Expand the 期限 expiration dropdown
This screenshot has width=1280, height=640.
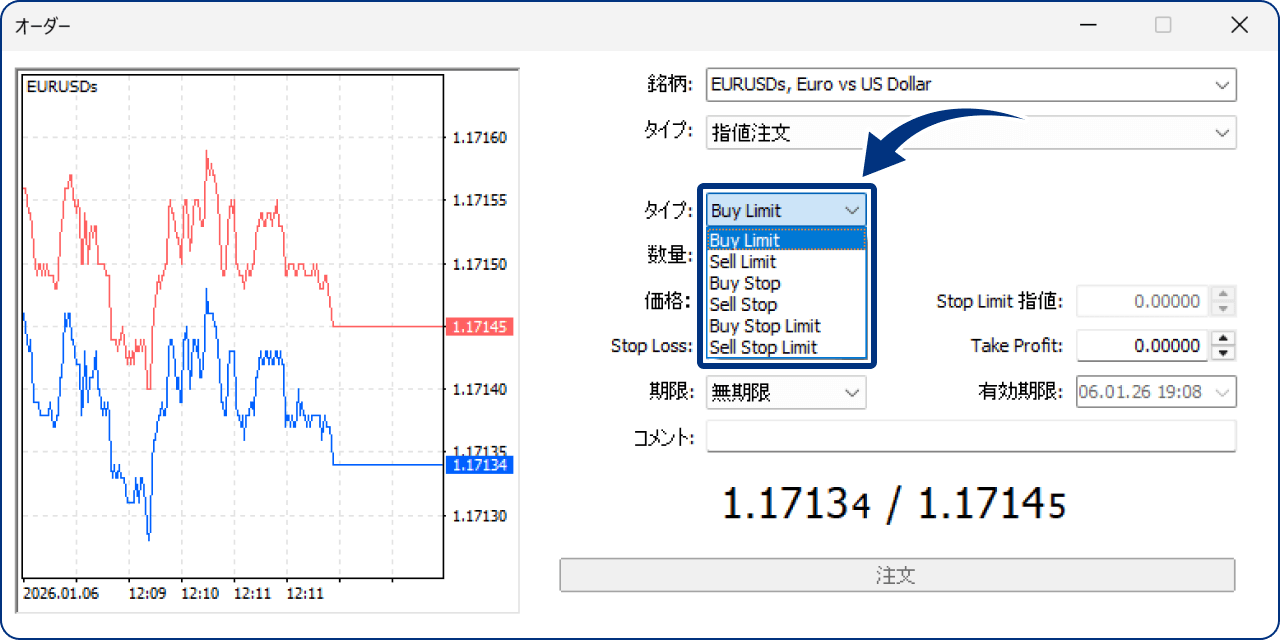coord(852,392)
